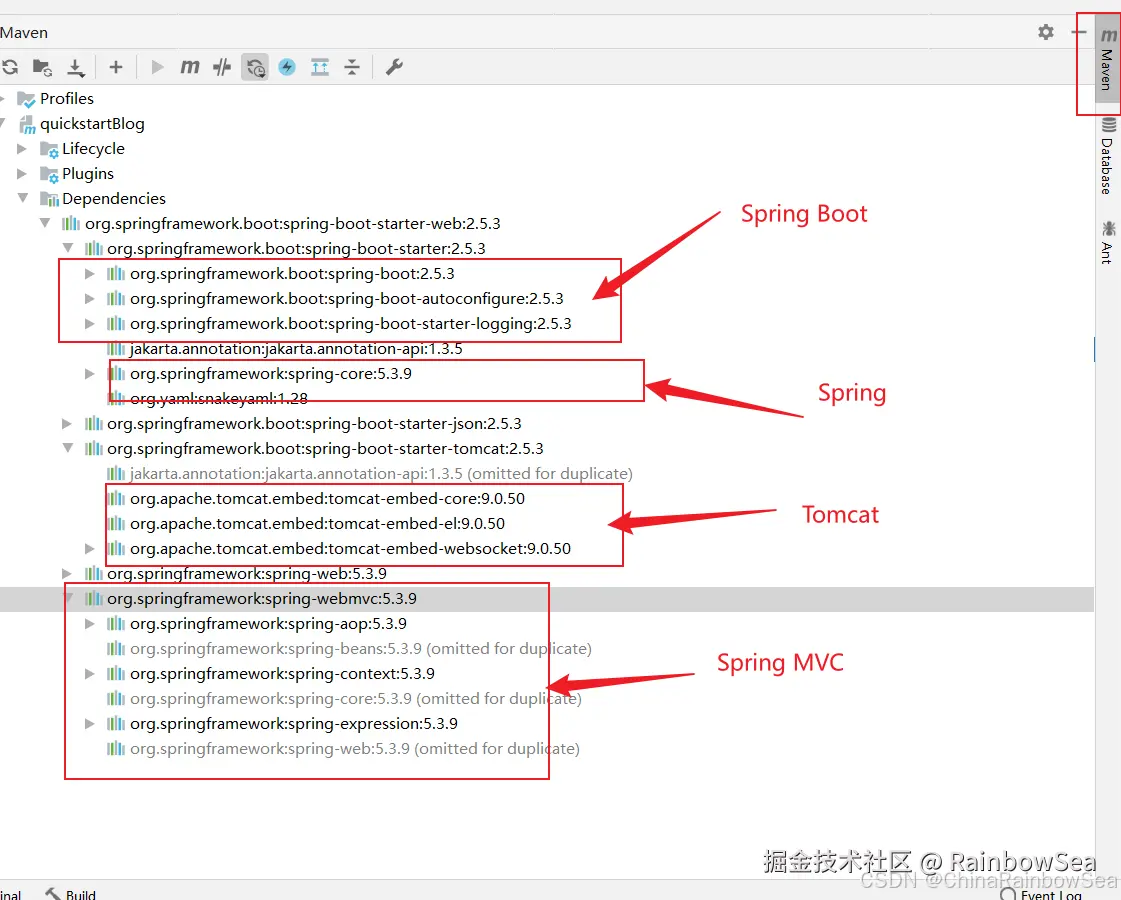Select jakarta.annotation-api:1.3.5 non-duplicate row

click(296, 349)
